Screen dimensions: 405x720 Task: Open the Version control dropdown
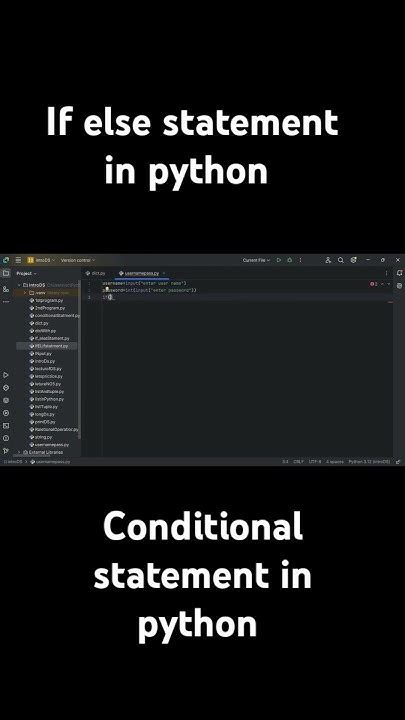tap(78, 260)
